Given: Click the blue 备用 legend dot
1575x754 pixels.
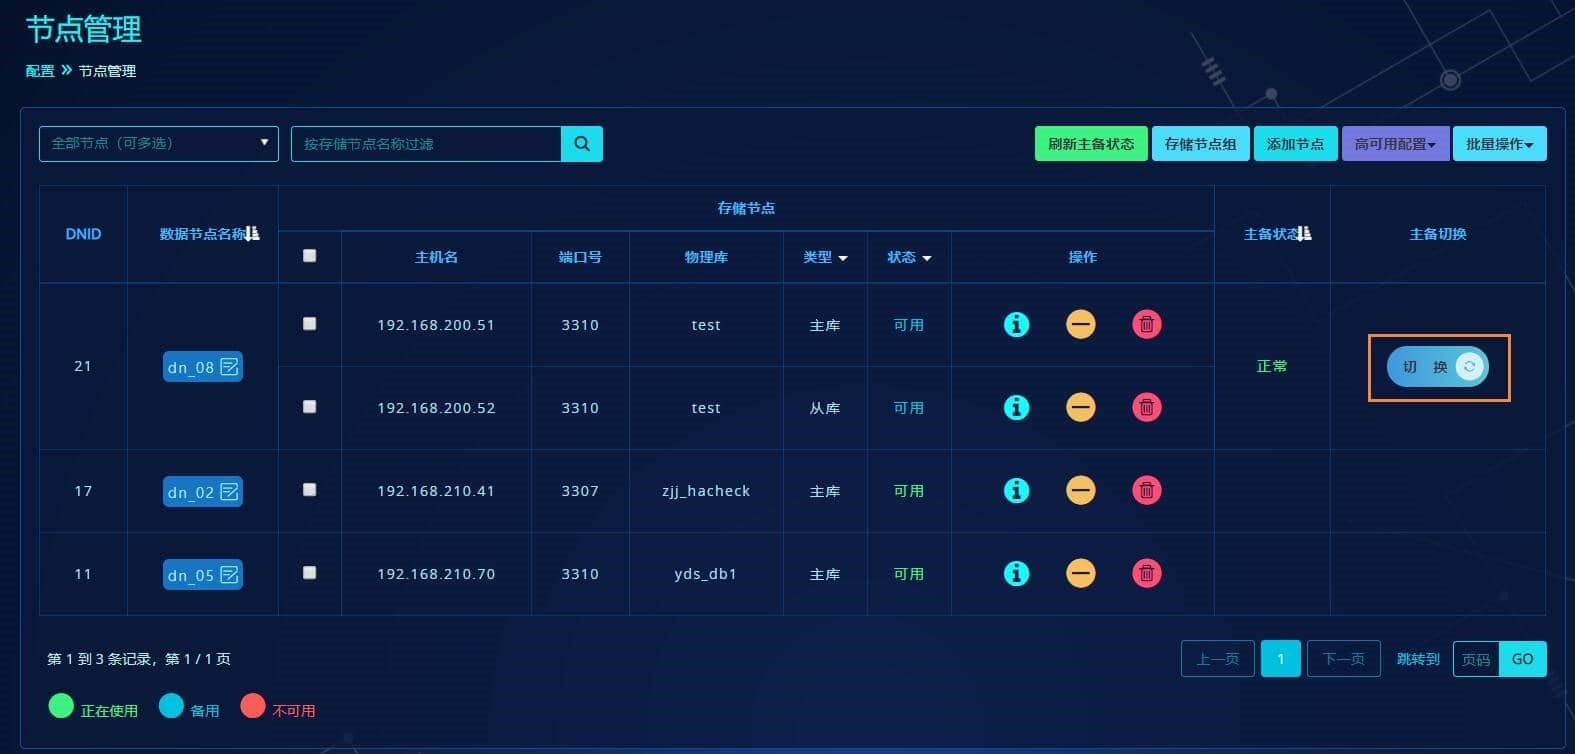Looking at the screenshot, I should (x=171, y=706).
